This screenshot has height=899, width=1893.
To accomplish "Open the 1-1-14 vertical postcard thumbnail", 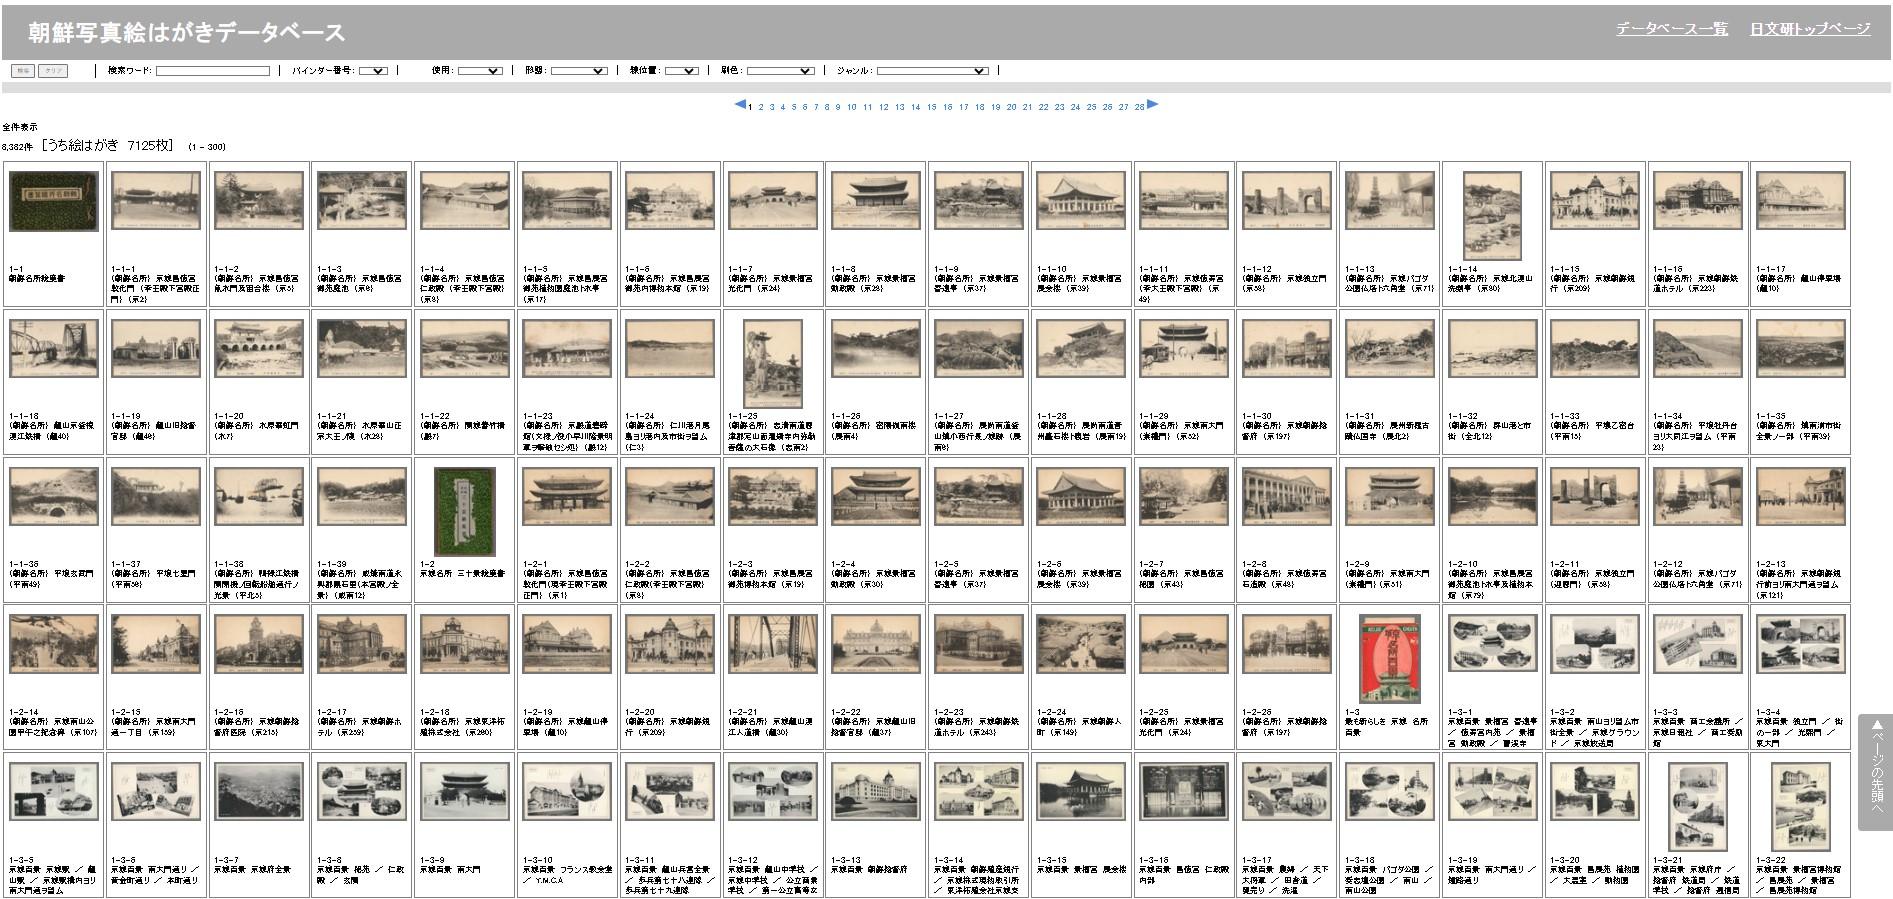I will click(x=1492, y=215).
